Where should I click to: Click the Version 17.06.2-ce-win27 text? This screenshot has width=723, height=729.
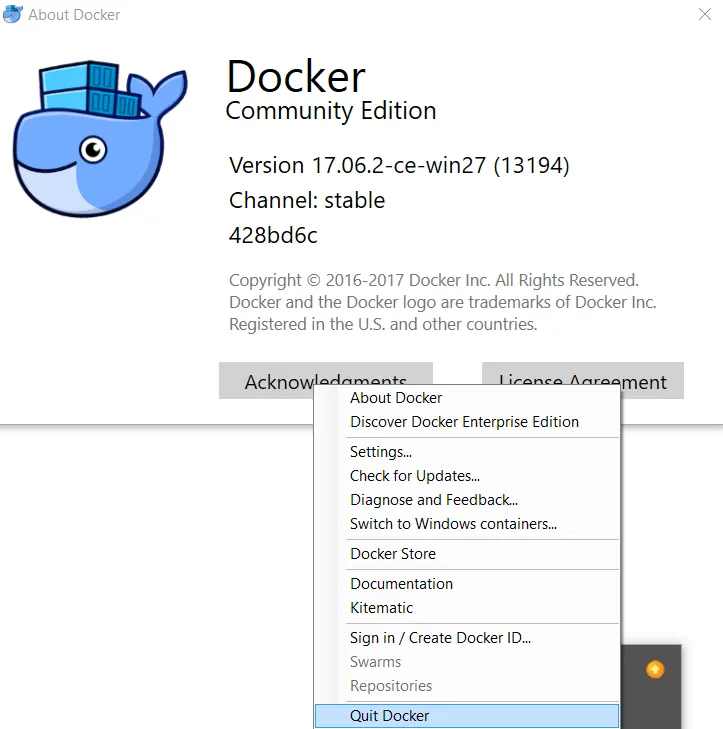399,165
